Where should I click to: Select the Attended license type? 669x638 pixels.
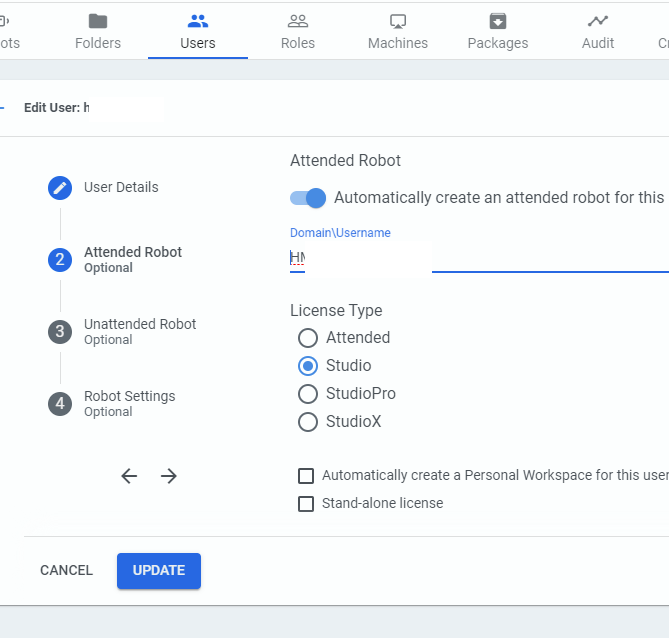(x=308, y=338)
